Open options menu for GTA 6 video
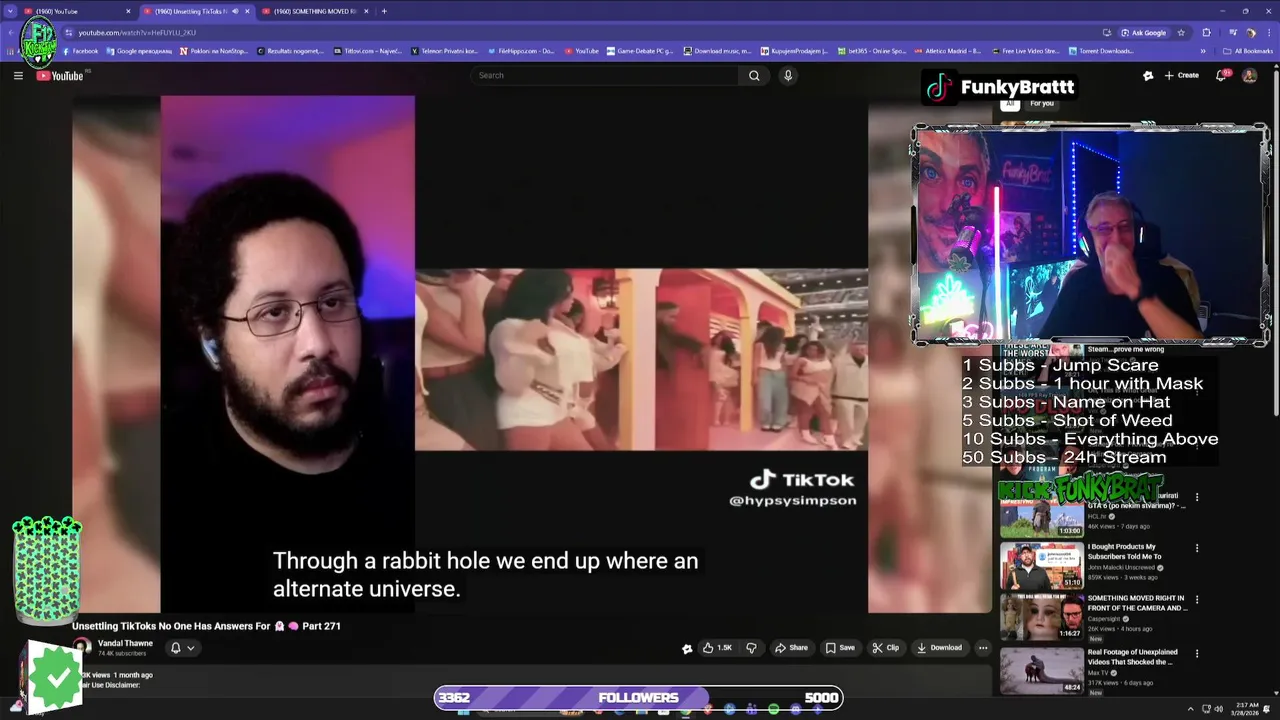1280x720 pixels. [x=1197, y=497]
